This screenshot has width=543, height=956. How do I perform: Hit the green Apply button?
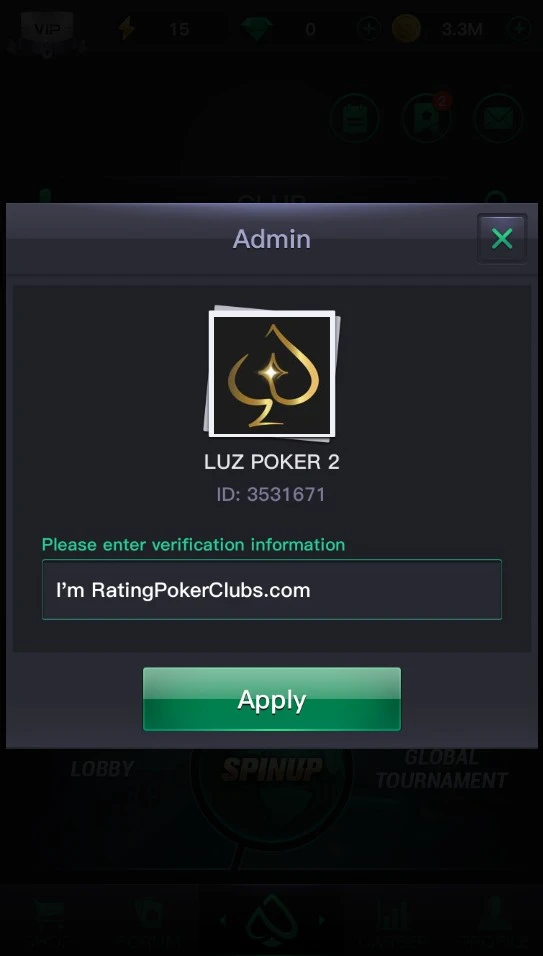pyautogui.click(x=272, y=699)
